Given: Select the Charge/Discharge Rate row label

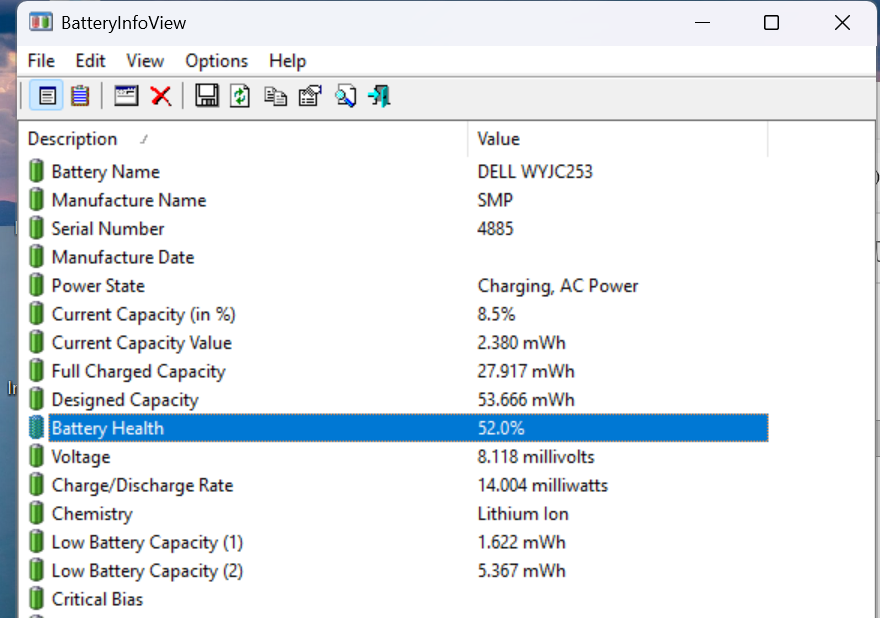Looking at the screenshot, I should coord(143,485).
